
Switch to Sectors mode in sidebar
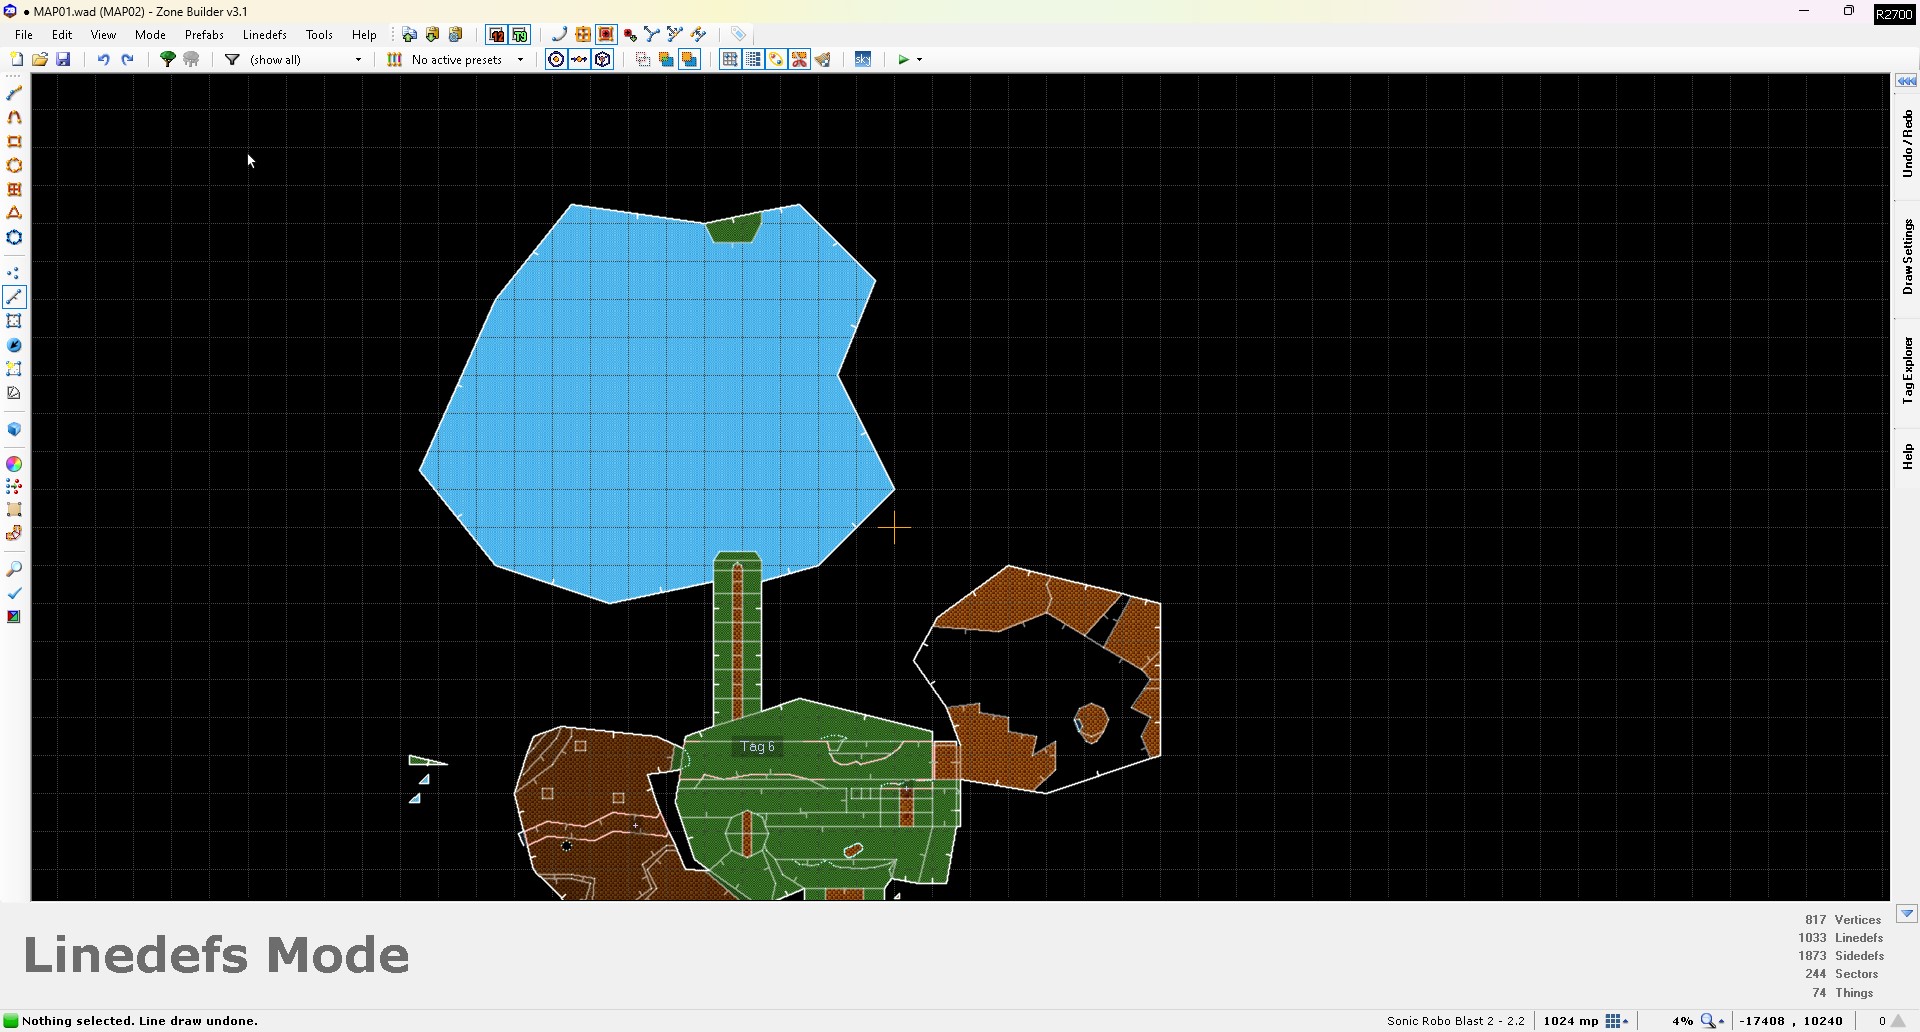click(14, 321)
